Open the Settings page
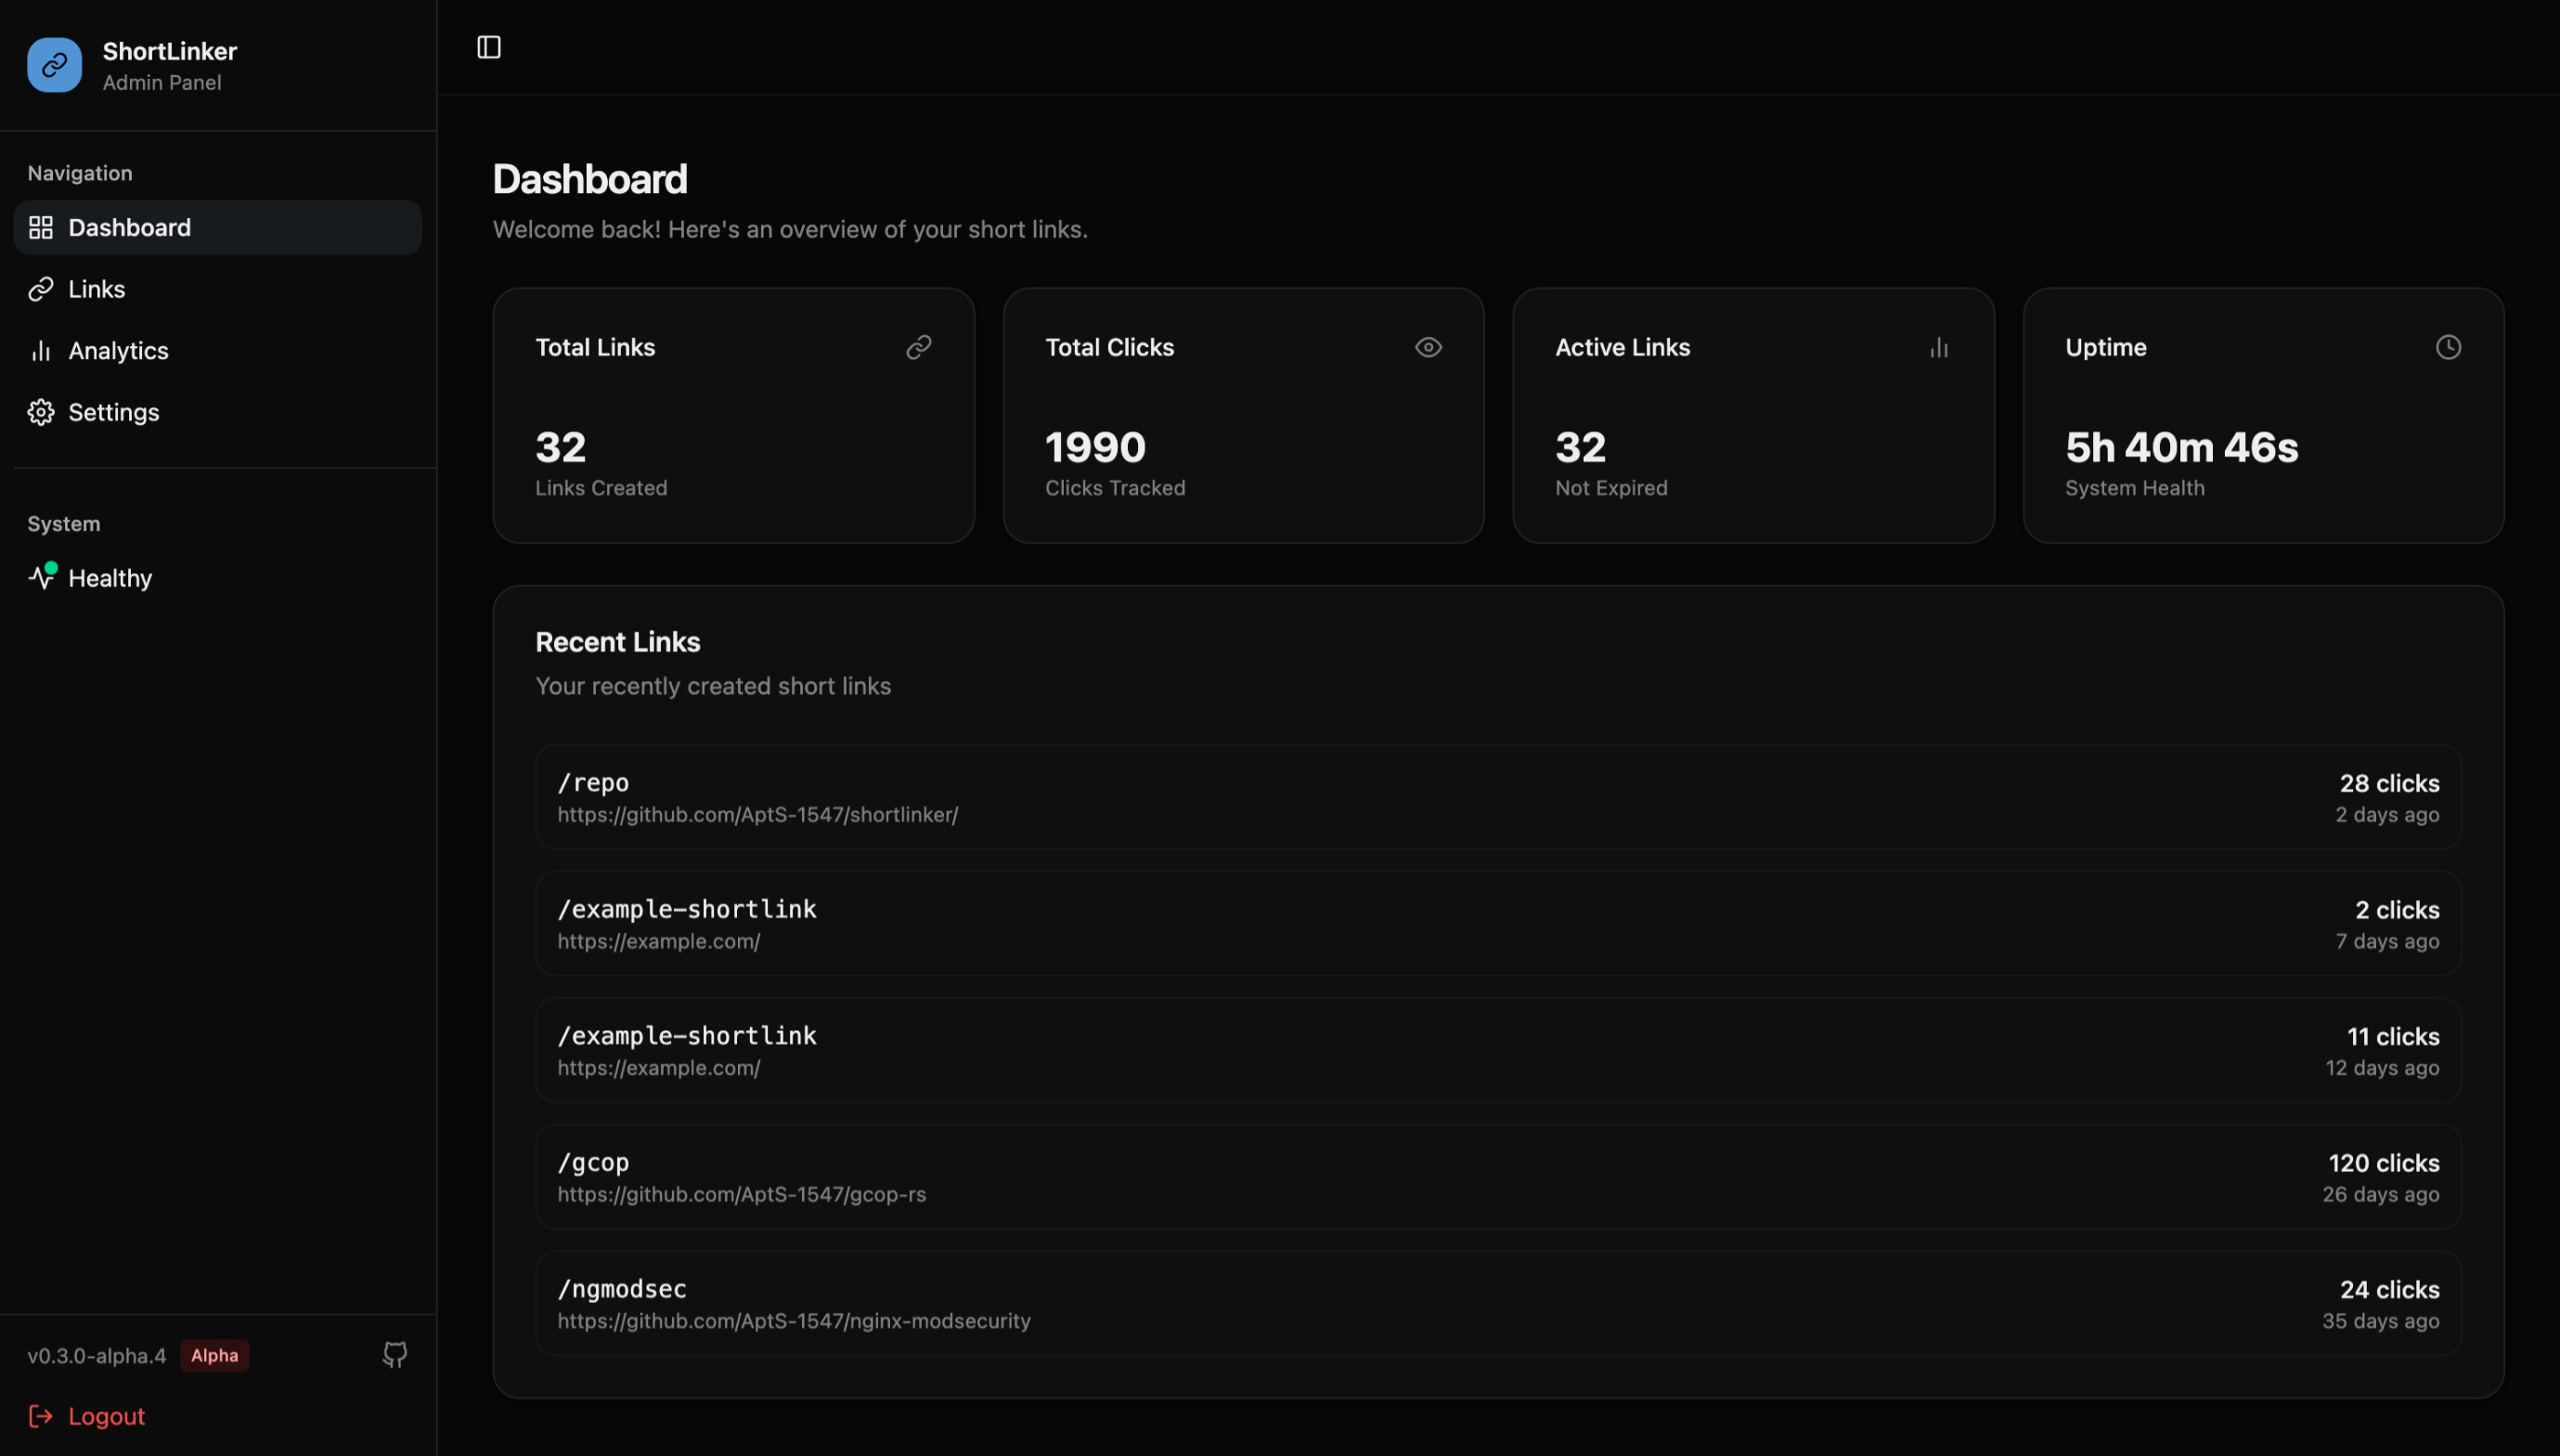 tap(218, 412)
